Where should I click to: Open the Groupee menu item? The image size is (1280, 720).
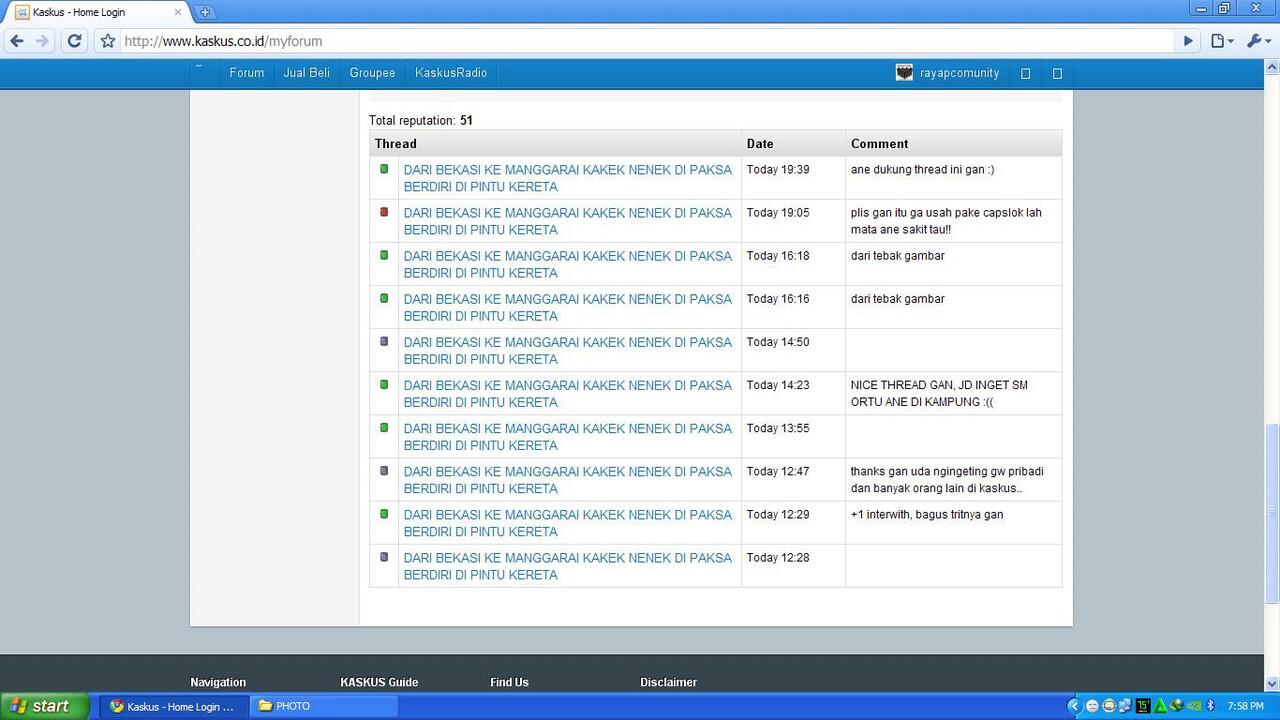click(372, 73)
